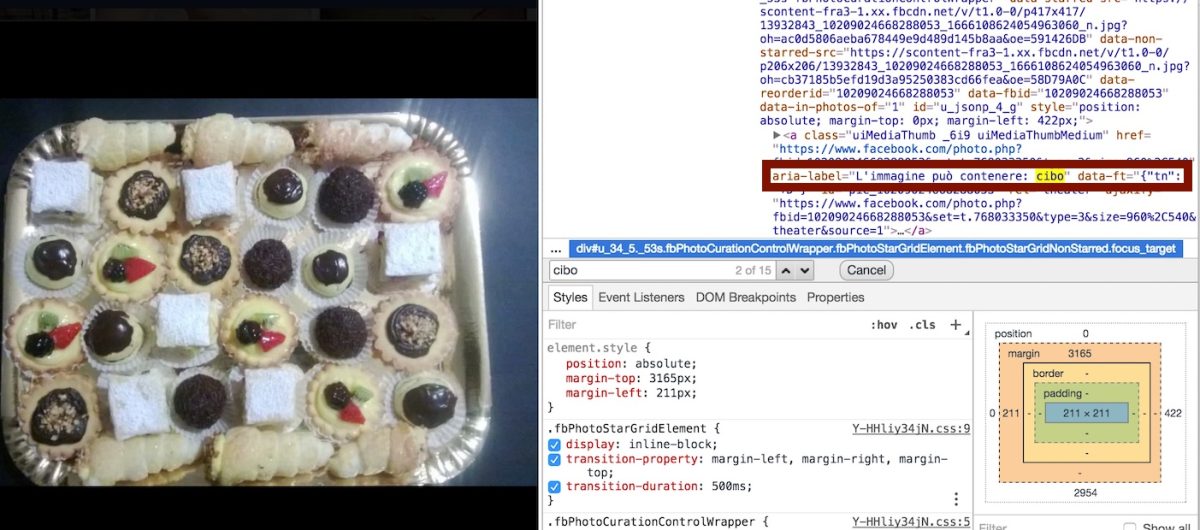1200x530 pixels.
Task: Enable the Show all checkbox
Action: click(x=1129, y=527)
